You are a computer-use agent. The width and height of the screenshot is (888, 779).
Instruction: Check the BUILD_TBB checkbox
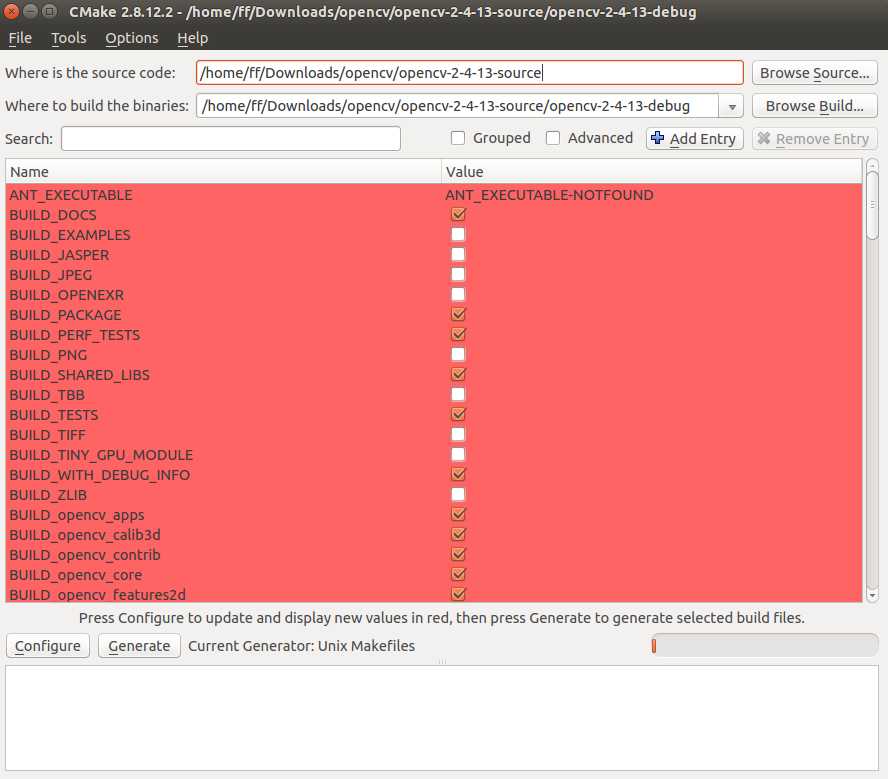pos(458,395)
